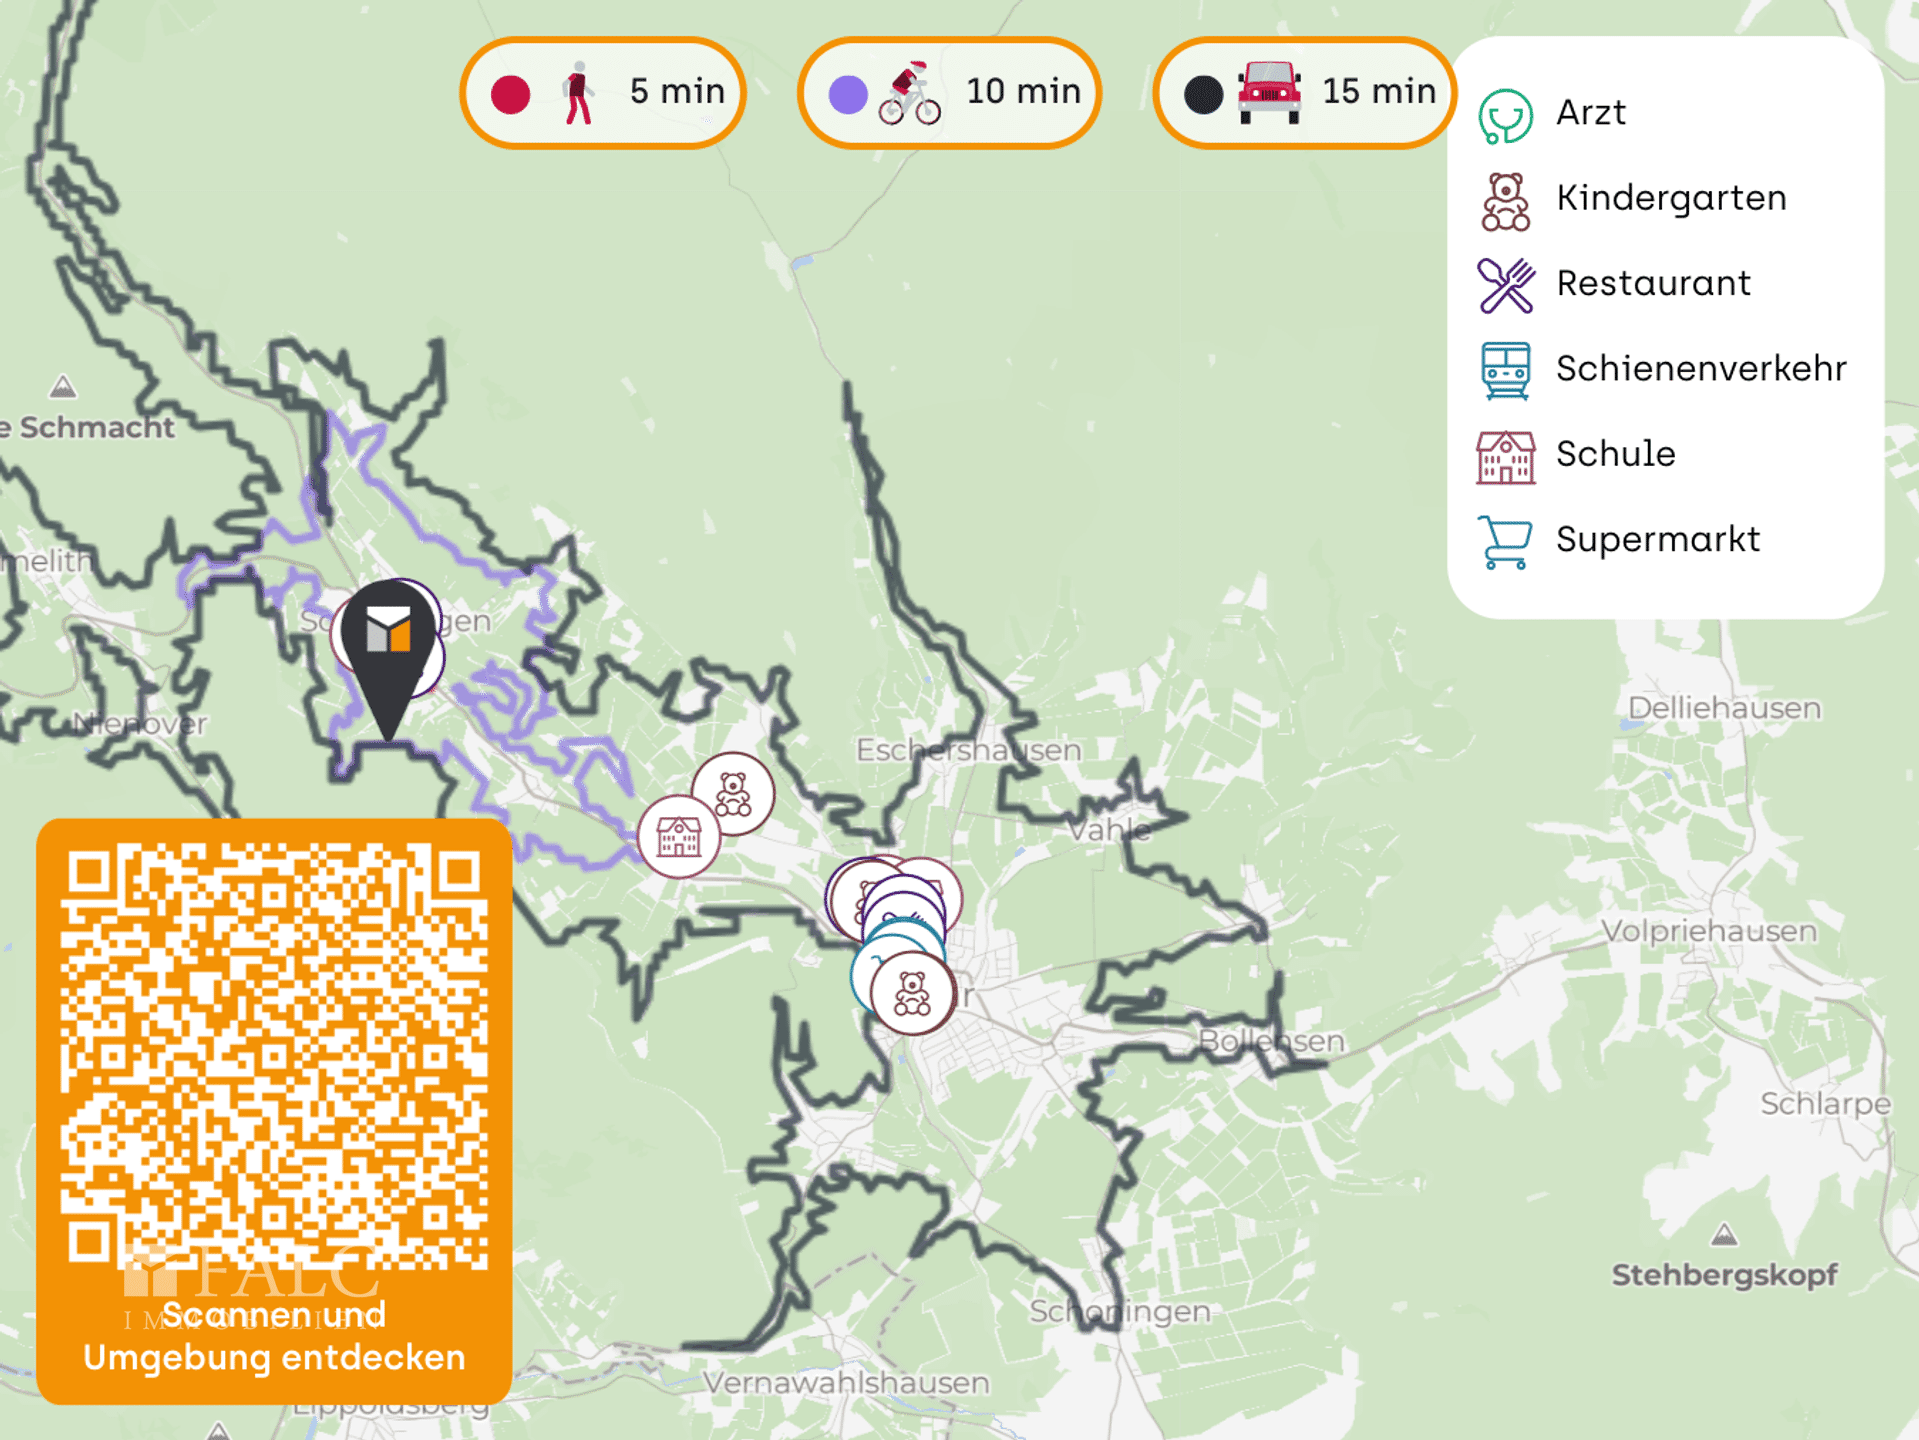Image resolution: width=1919 pixels, height=1440 pixels.
Task: Click mountain triangle icon above Schmacht
Action: pos(63,386)
